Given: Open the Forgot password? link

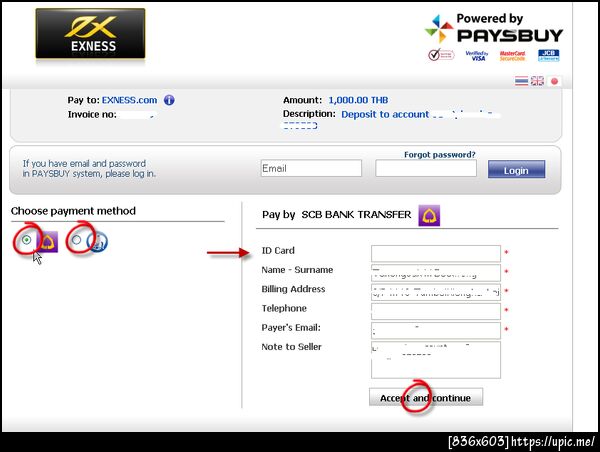Looking at the screenshot, I should (x=440, y=155).
